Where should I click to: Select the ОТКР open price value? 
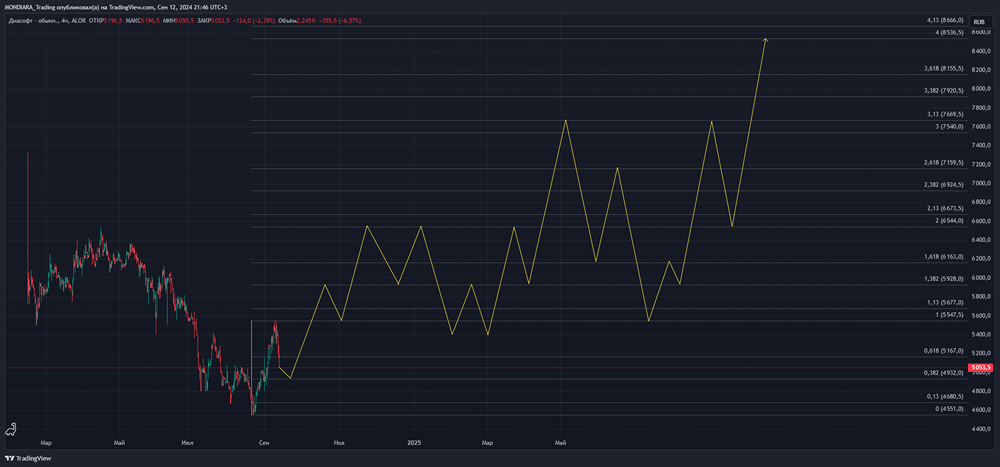click(113, 21)
